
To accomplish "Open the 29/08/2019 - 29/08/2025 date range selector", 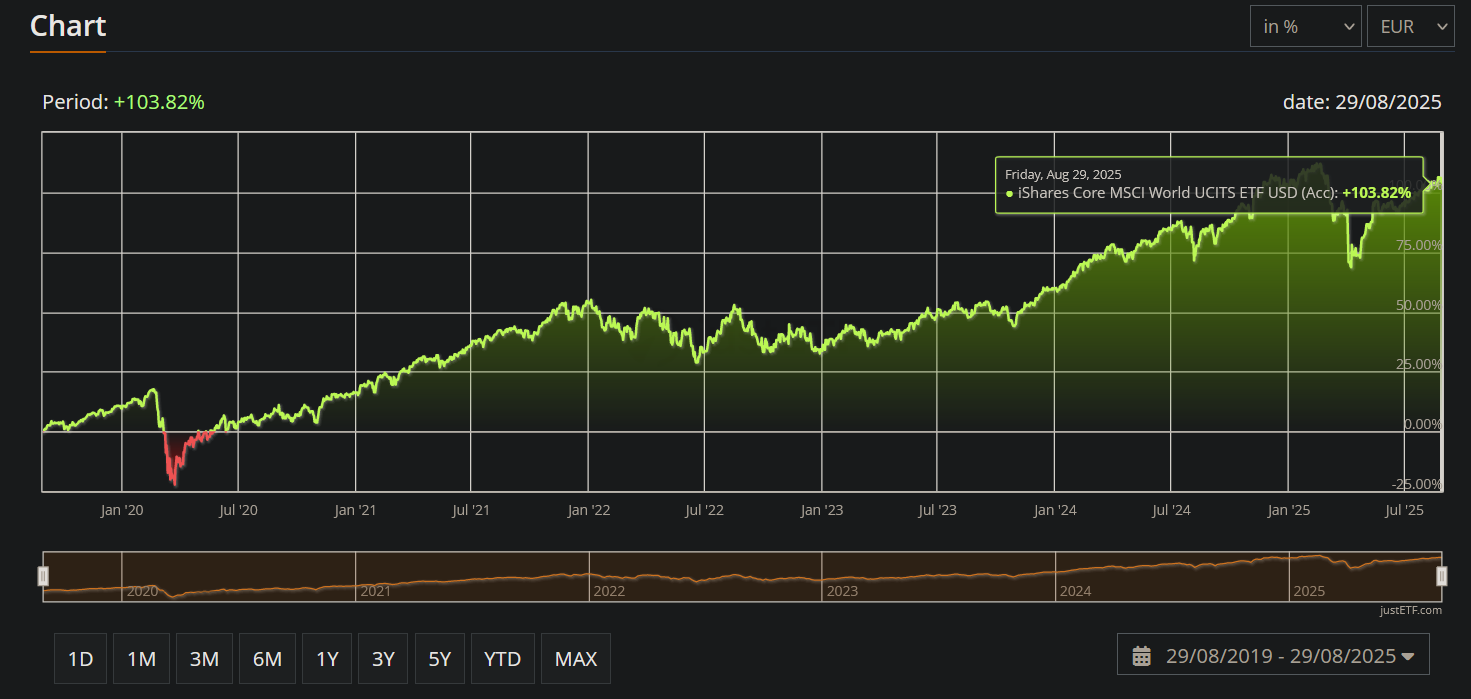I will pos(1273,656).
